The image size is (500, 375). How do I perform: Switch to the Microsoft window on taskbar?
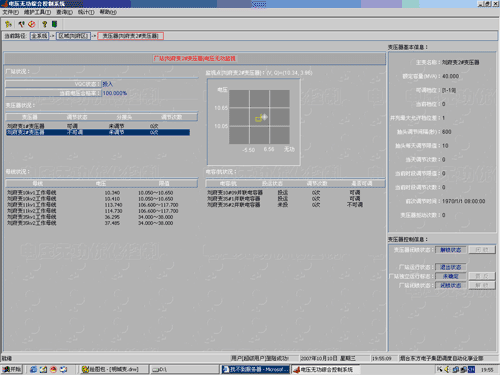pos(255,369)
